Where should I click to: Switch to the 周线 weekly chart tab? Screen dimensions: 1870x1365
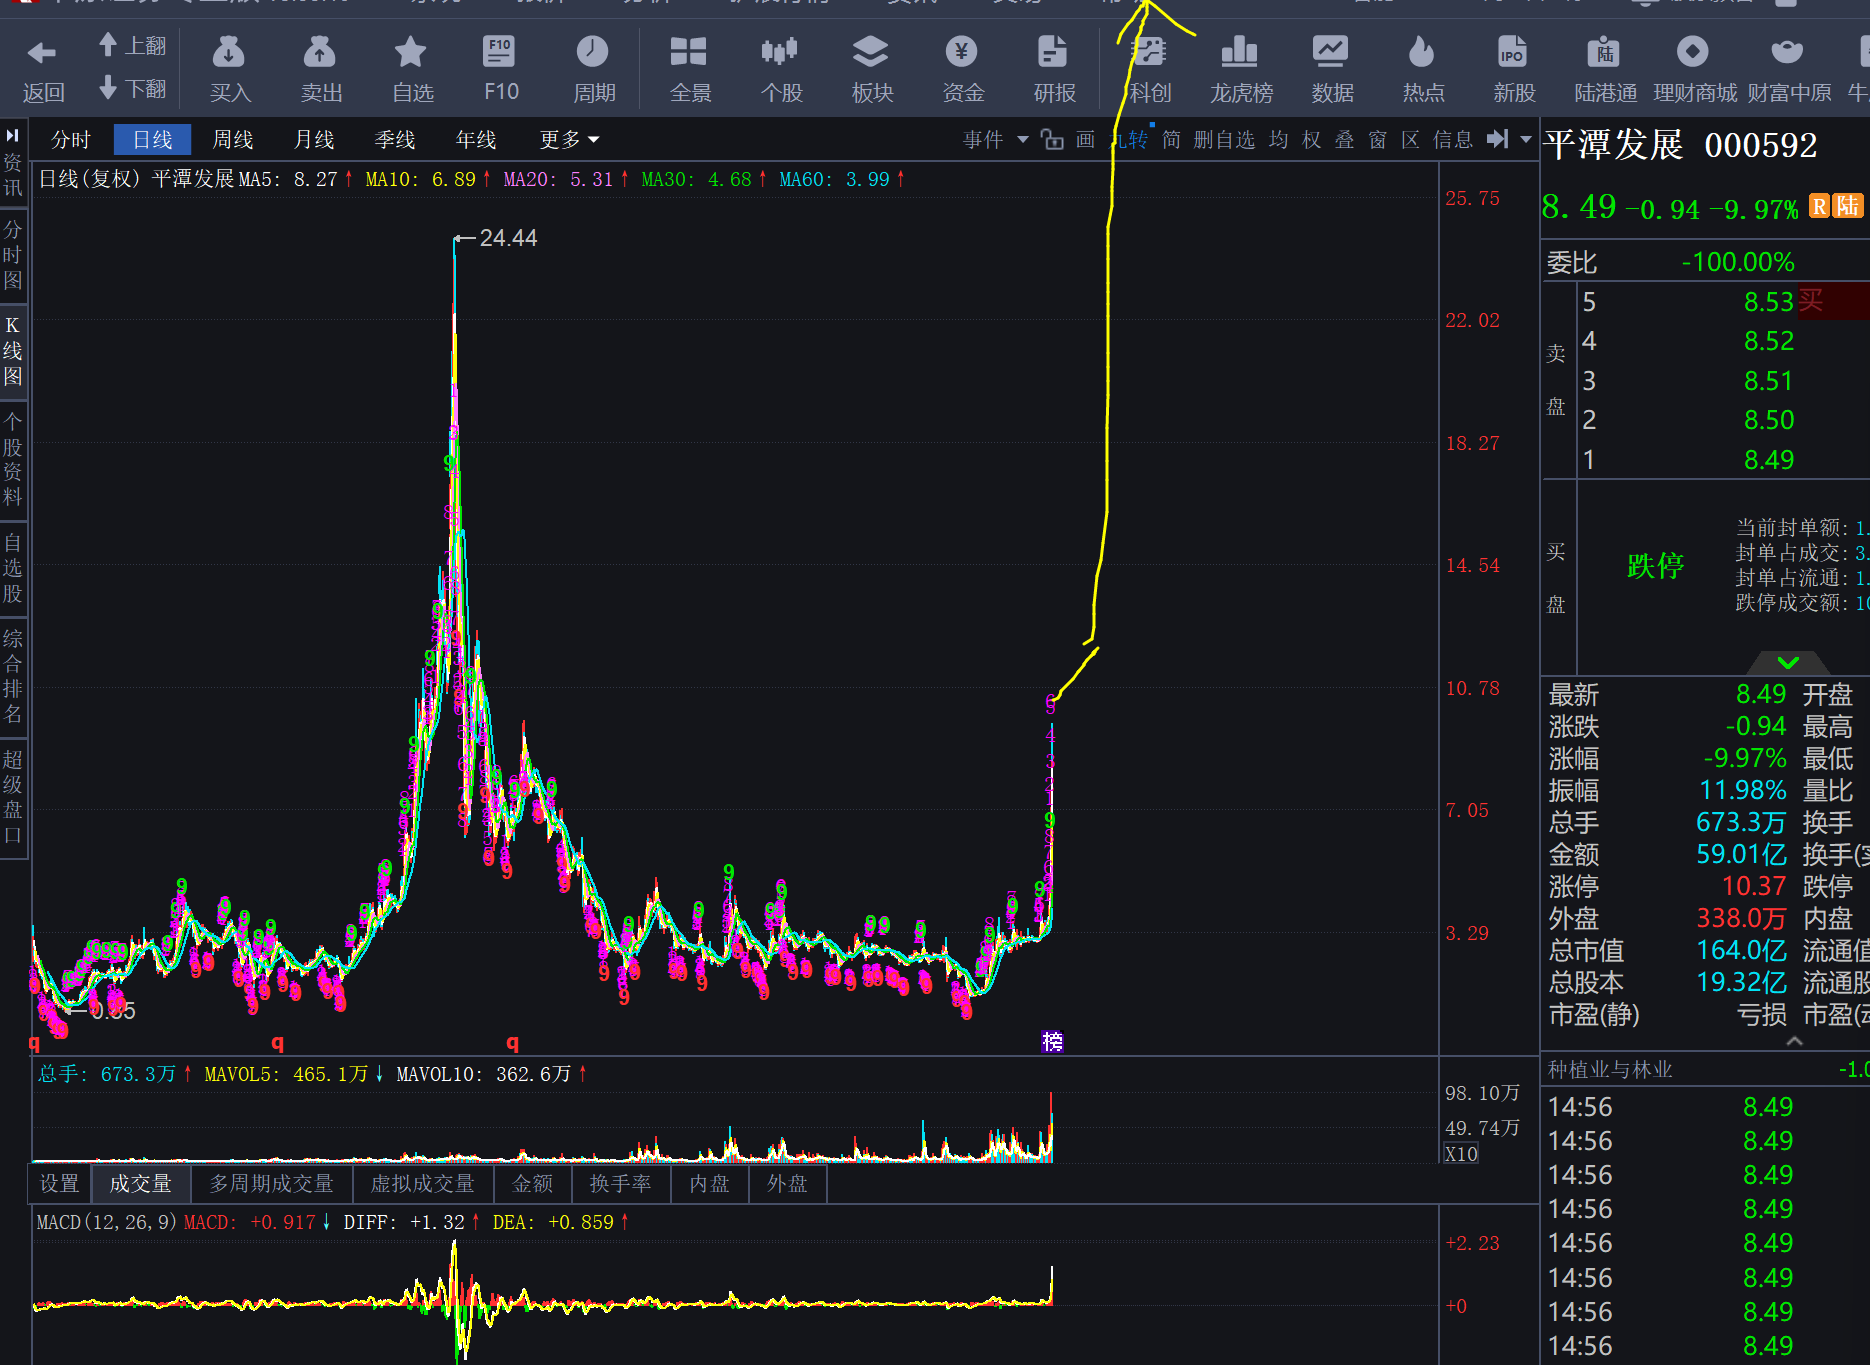click(x=233, y=139)
